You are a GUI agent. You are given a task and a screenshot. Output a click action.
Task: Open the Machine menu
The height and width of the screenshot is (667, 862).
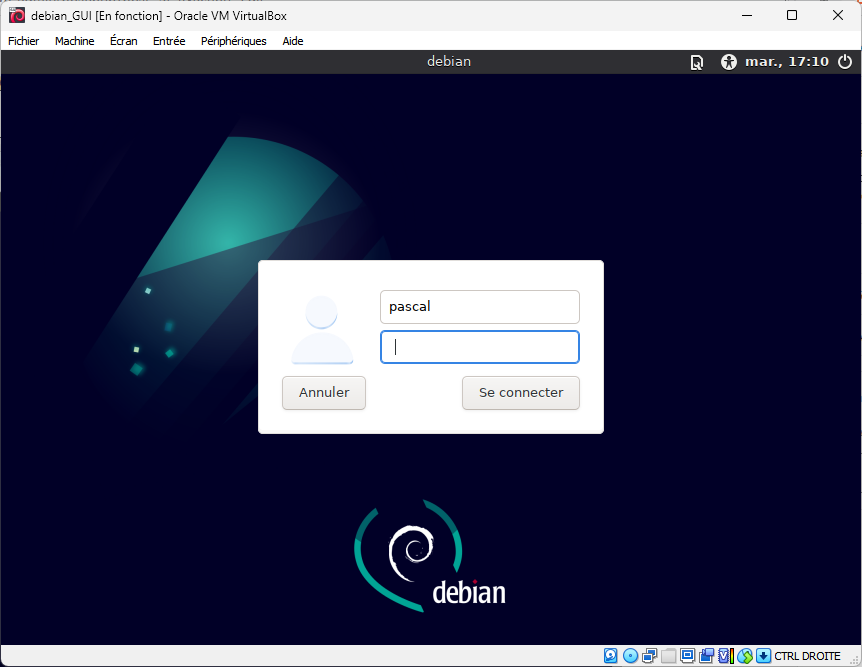[x=74, y=41]
